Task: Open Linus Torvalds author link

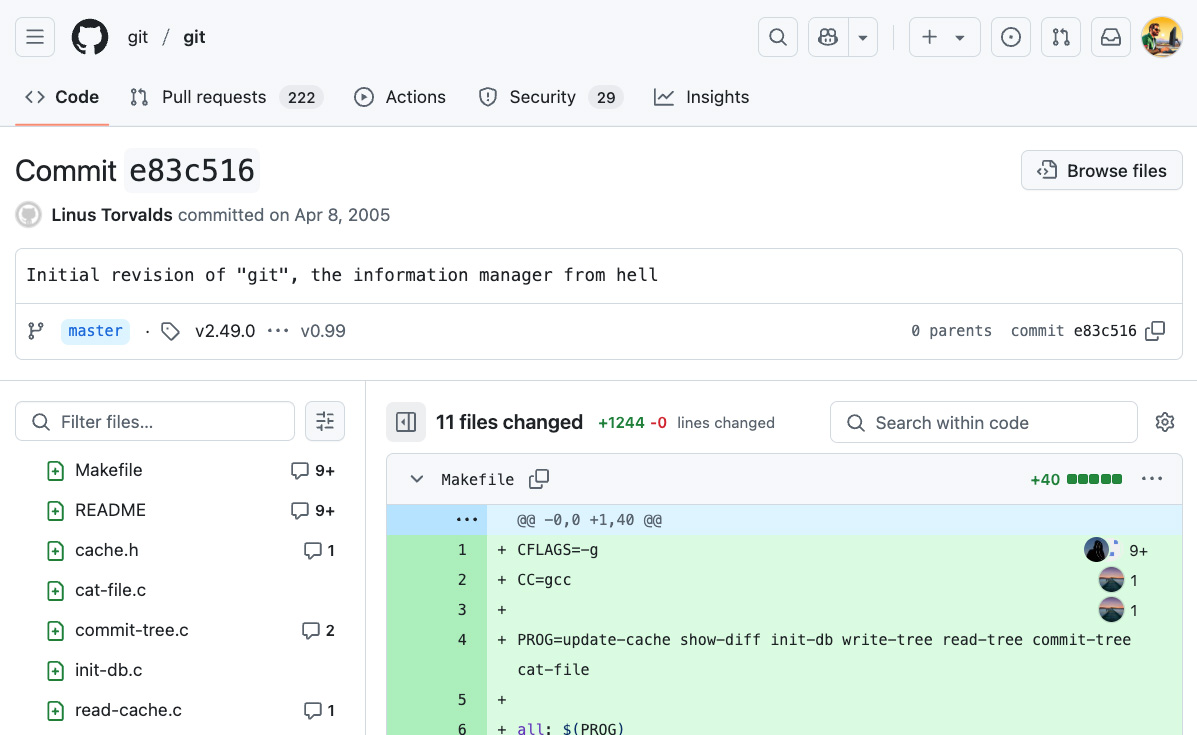Action: click(x=112, y=215)
